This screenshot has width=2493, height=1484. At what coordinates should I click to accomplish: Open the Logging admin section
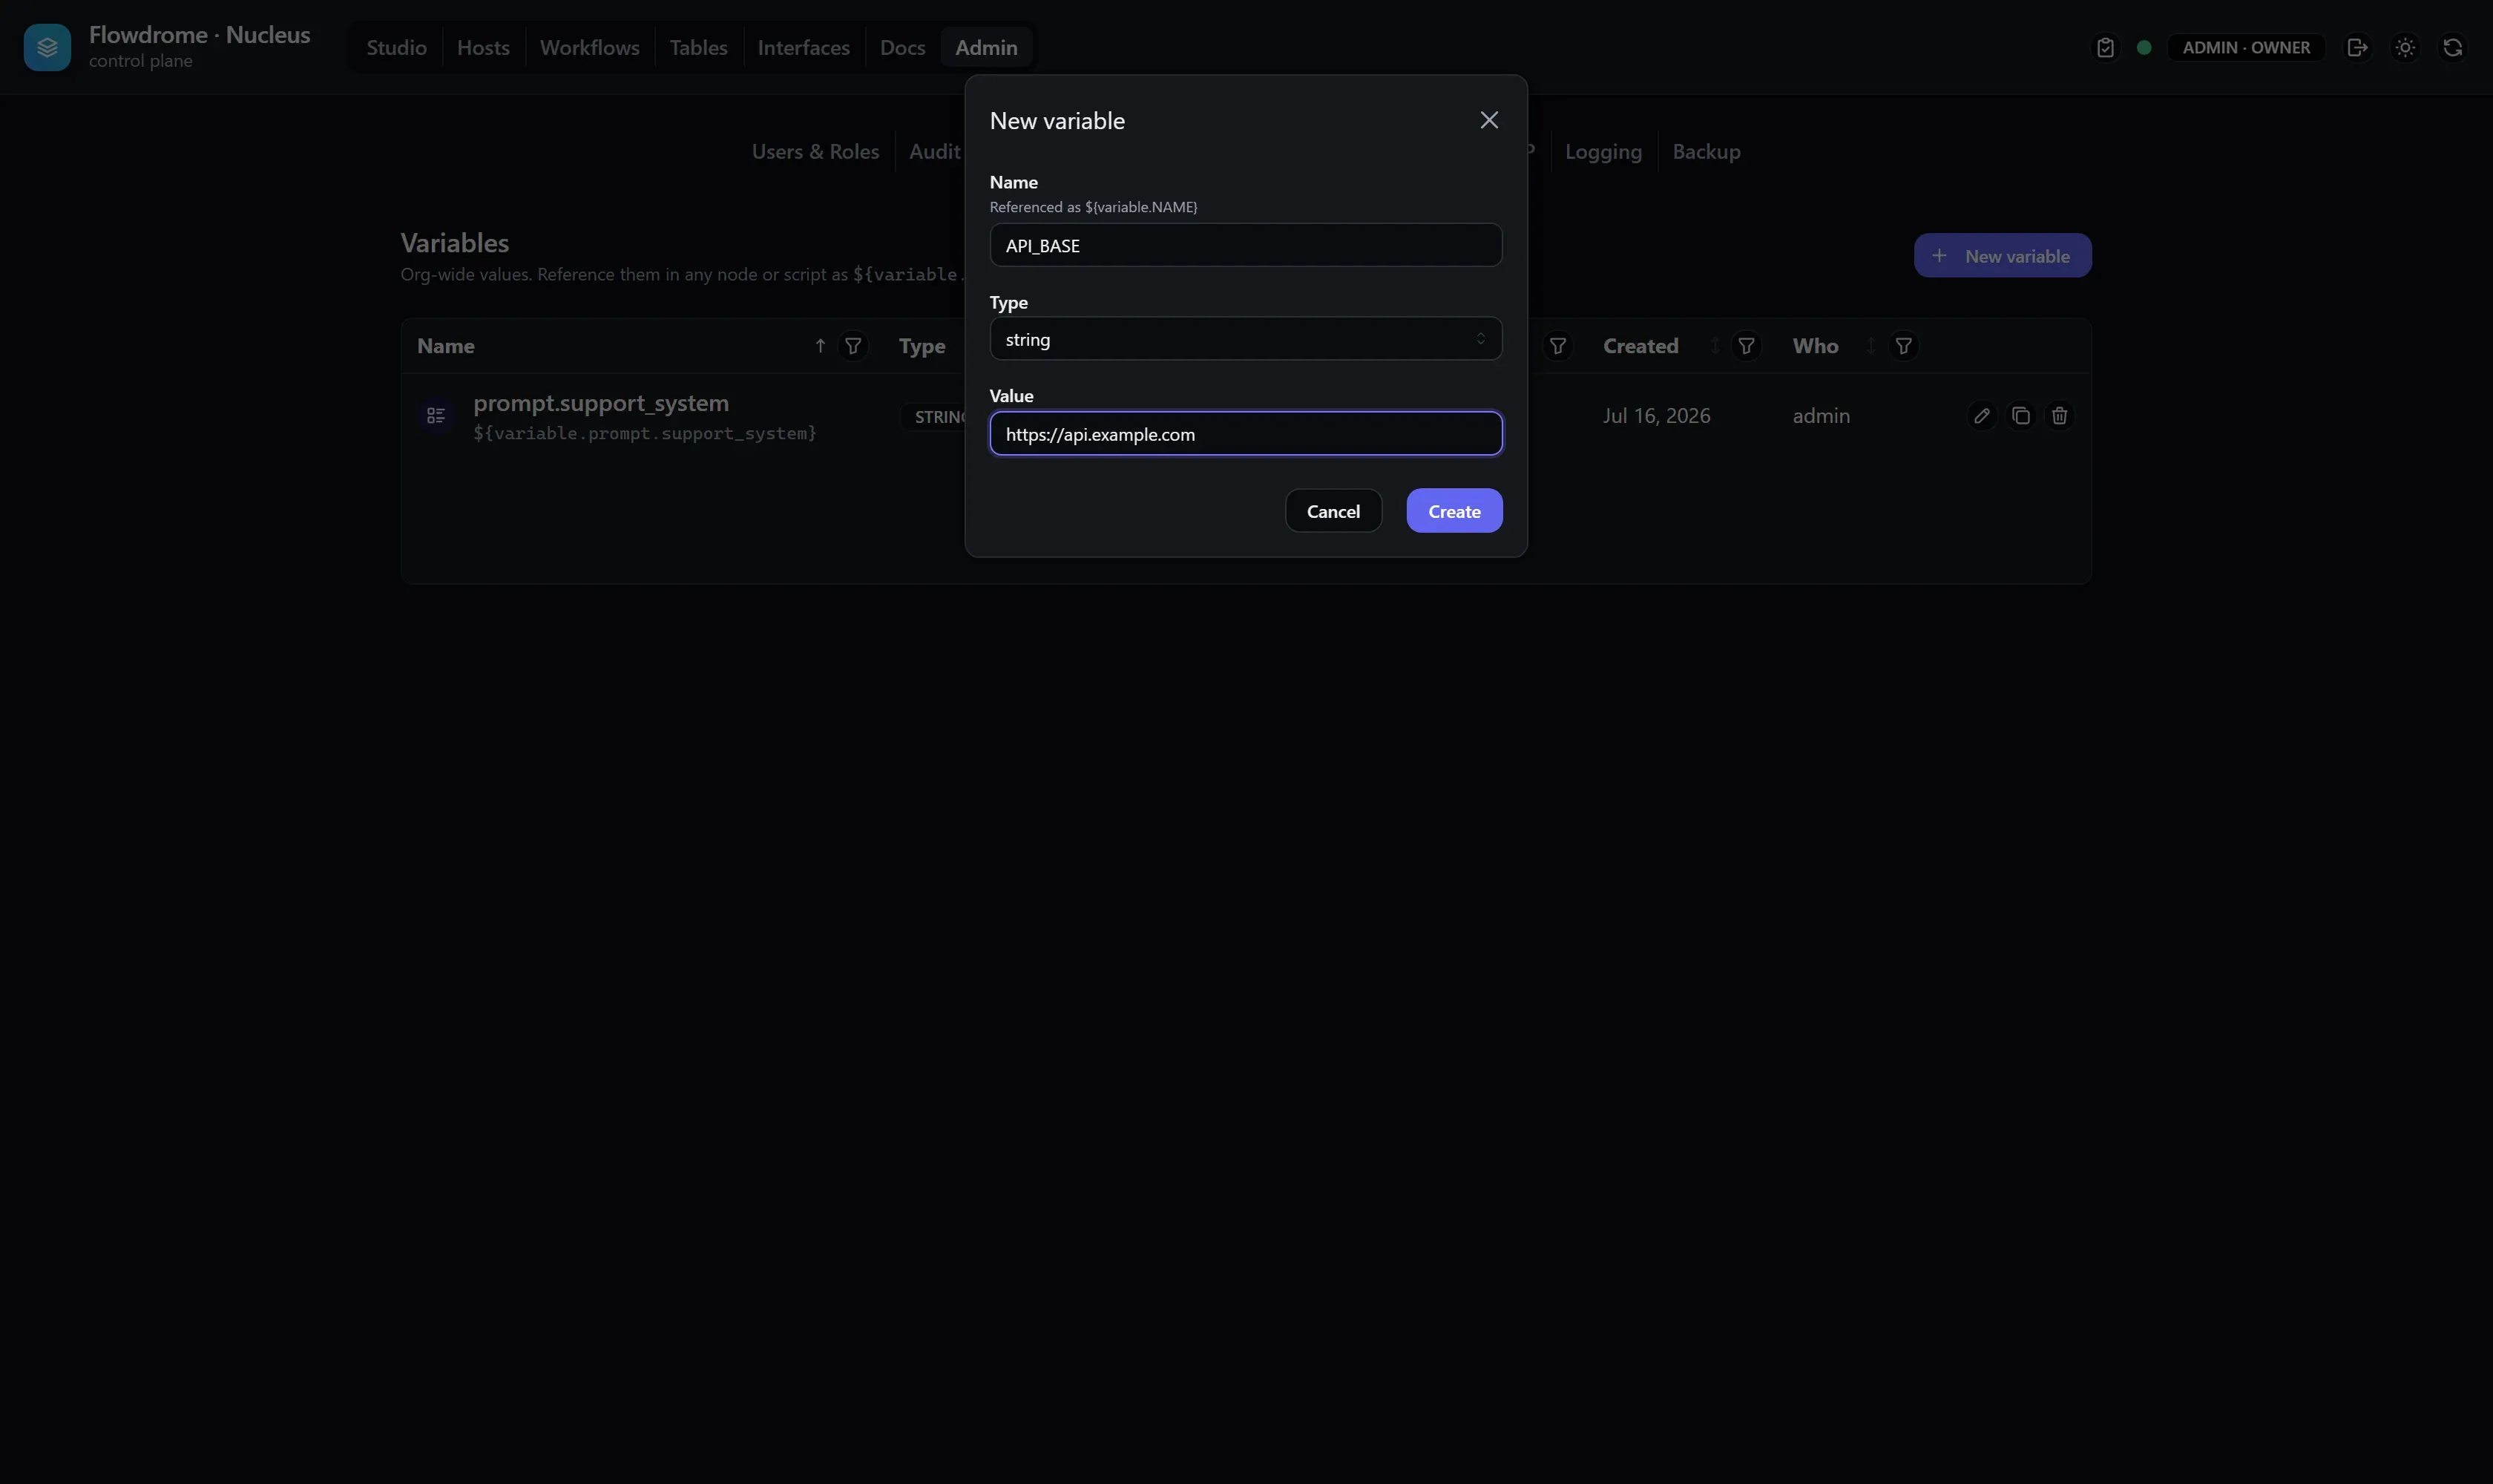(1603, 151)
